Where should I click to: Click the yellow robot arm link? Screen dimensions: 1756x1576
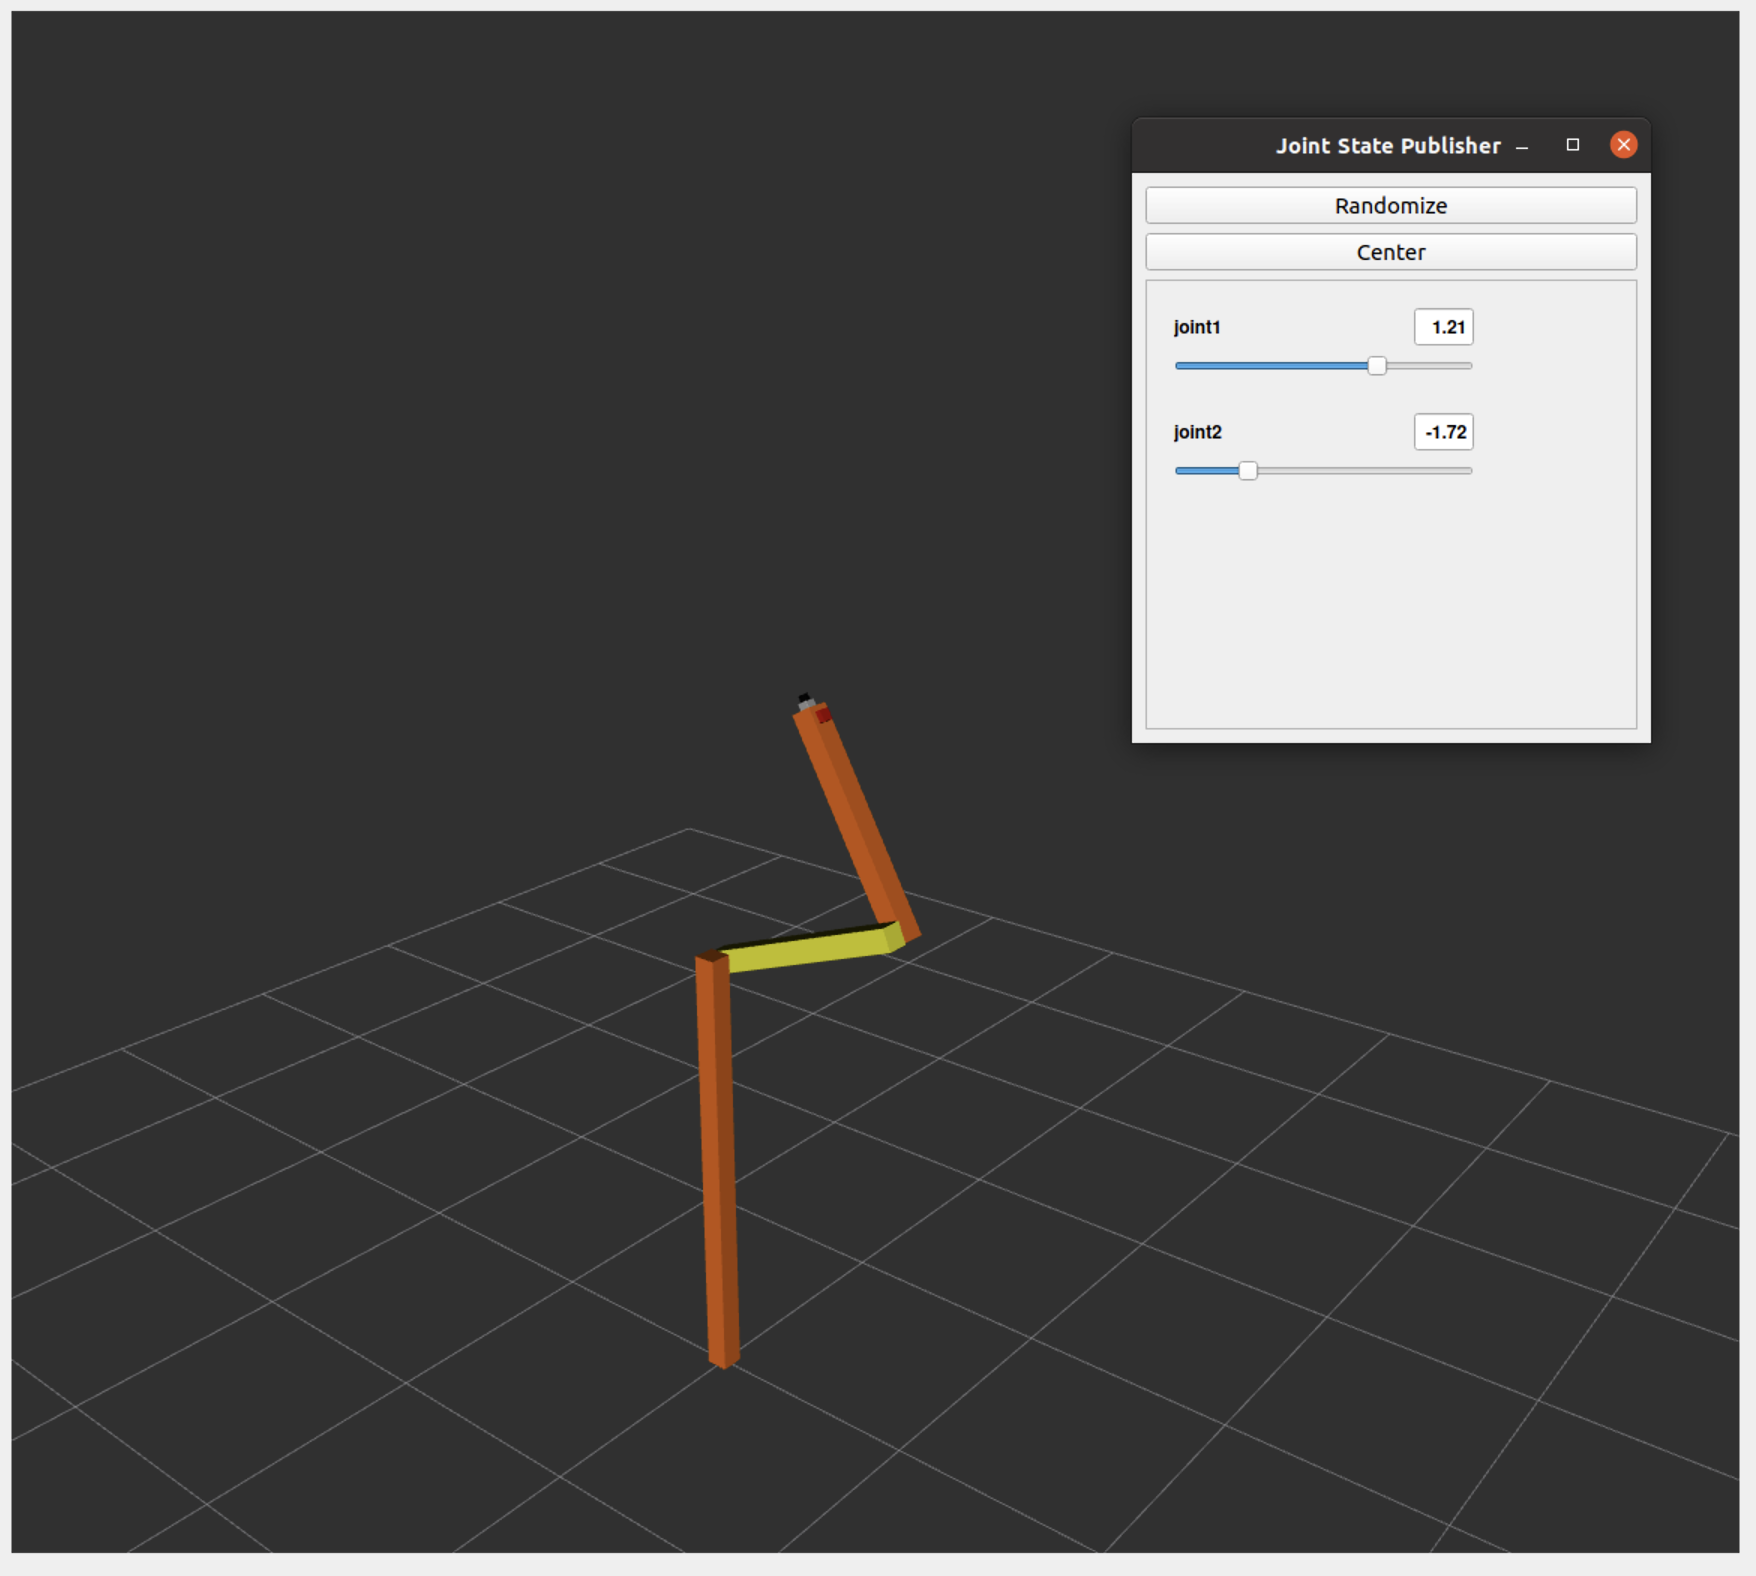[810, 948]
